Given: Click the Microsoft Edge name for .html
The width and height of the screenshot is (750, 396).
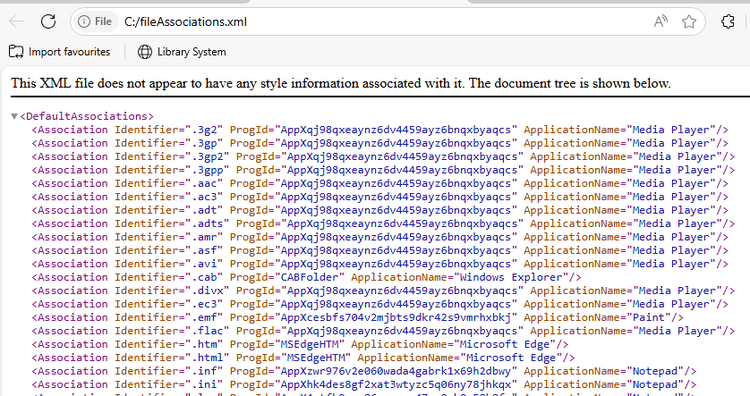Looking at the screenshot, I should pyautogui.click(x=511, y=357).
